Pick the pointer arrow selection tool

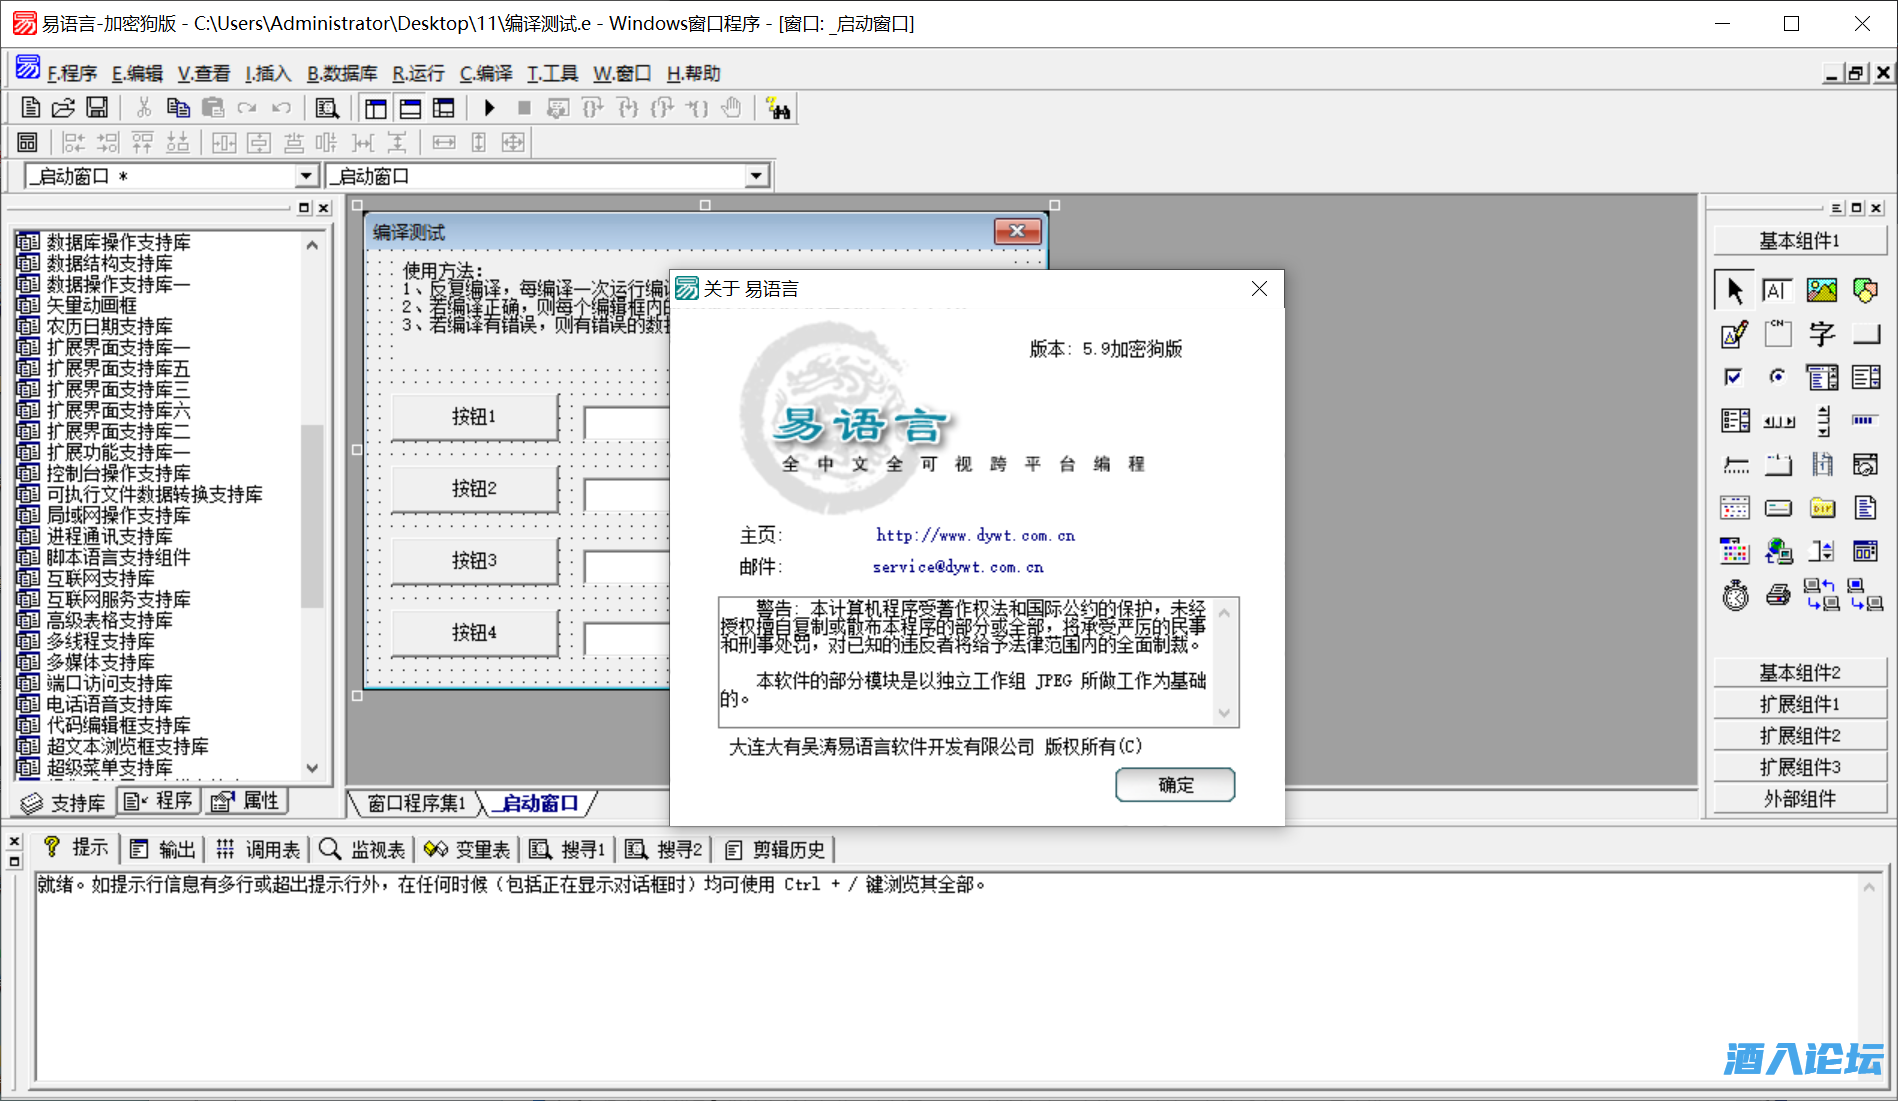pyautogui.click(x=1734, y=290)
